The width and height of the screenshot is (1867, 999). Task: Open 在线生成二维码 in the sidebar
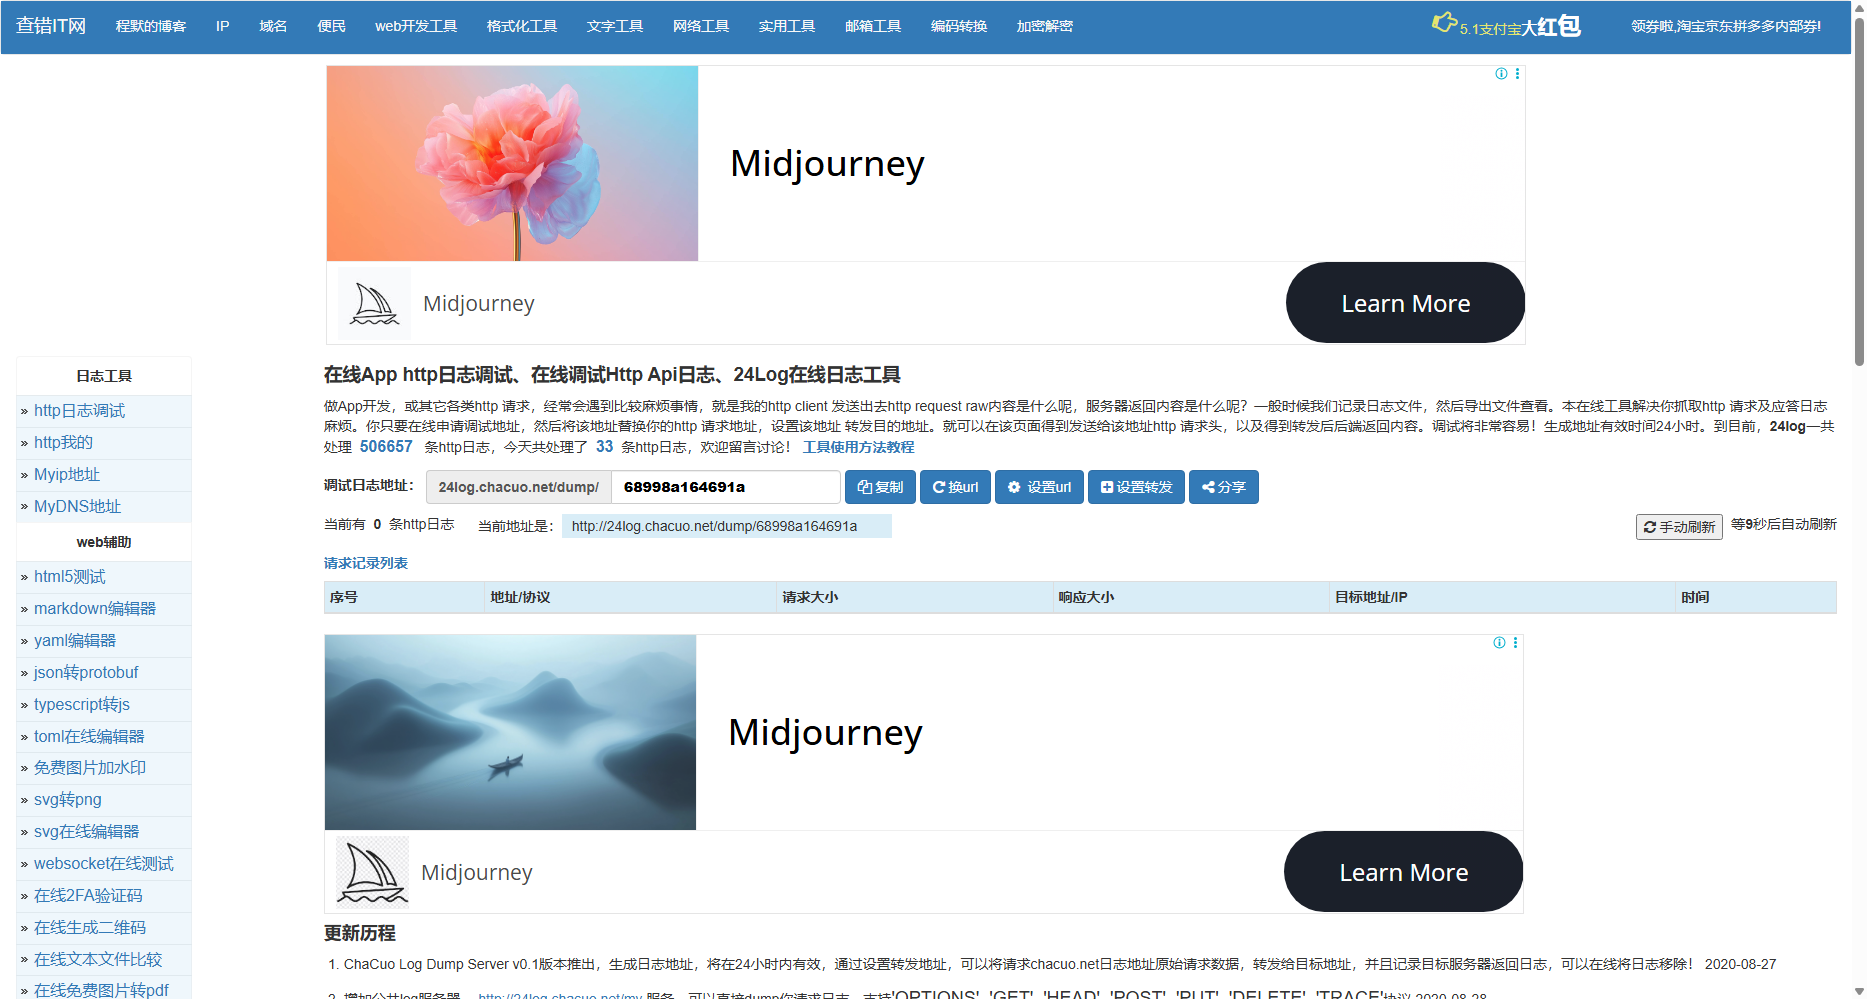click(90, 928)
